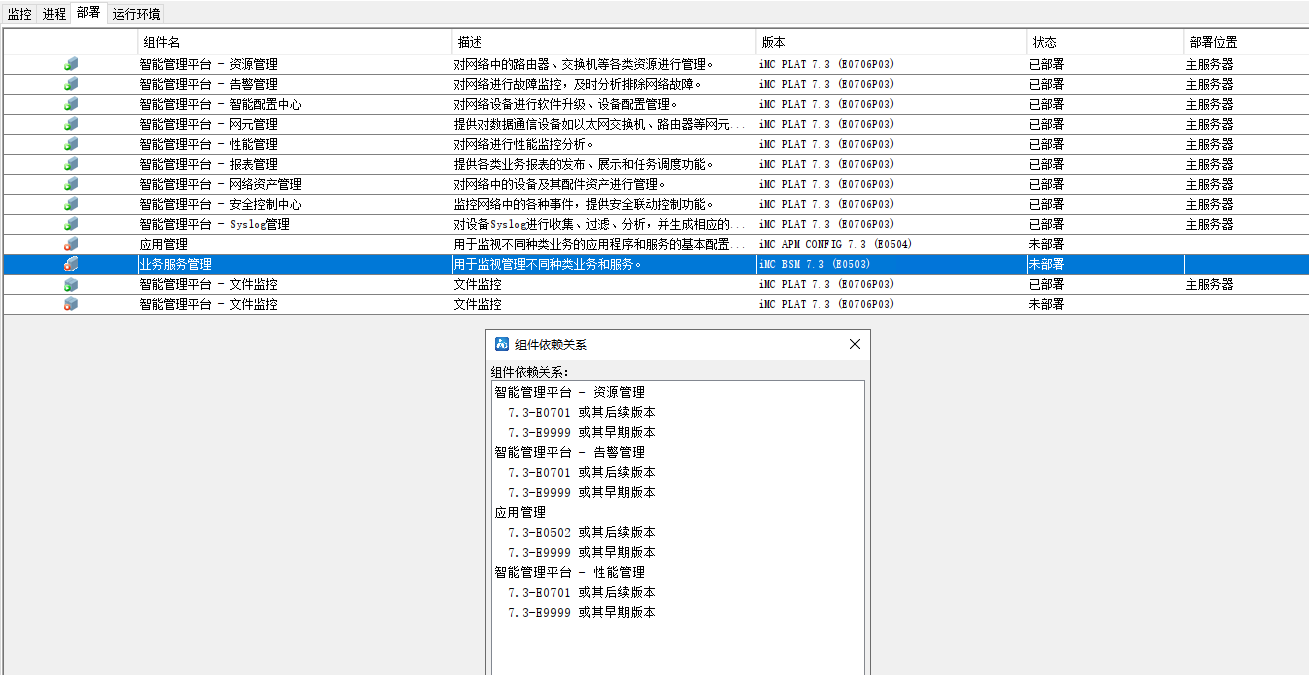
Task: Select the icon next to 智能配置中心 row
Action: click(x=71, y=104)
